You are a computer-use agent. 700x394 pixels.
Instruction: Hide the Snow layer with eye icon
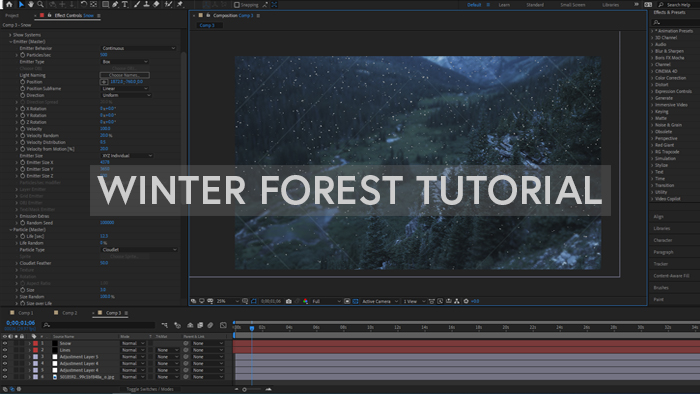(5, 344)
